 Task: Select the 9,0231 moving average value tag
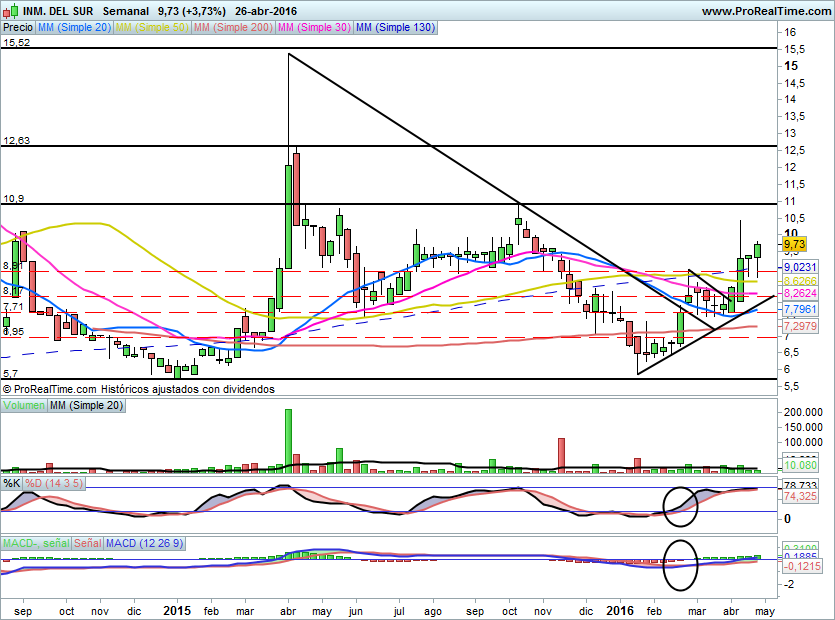(800, 267)
